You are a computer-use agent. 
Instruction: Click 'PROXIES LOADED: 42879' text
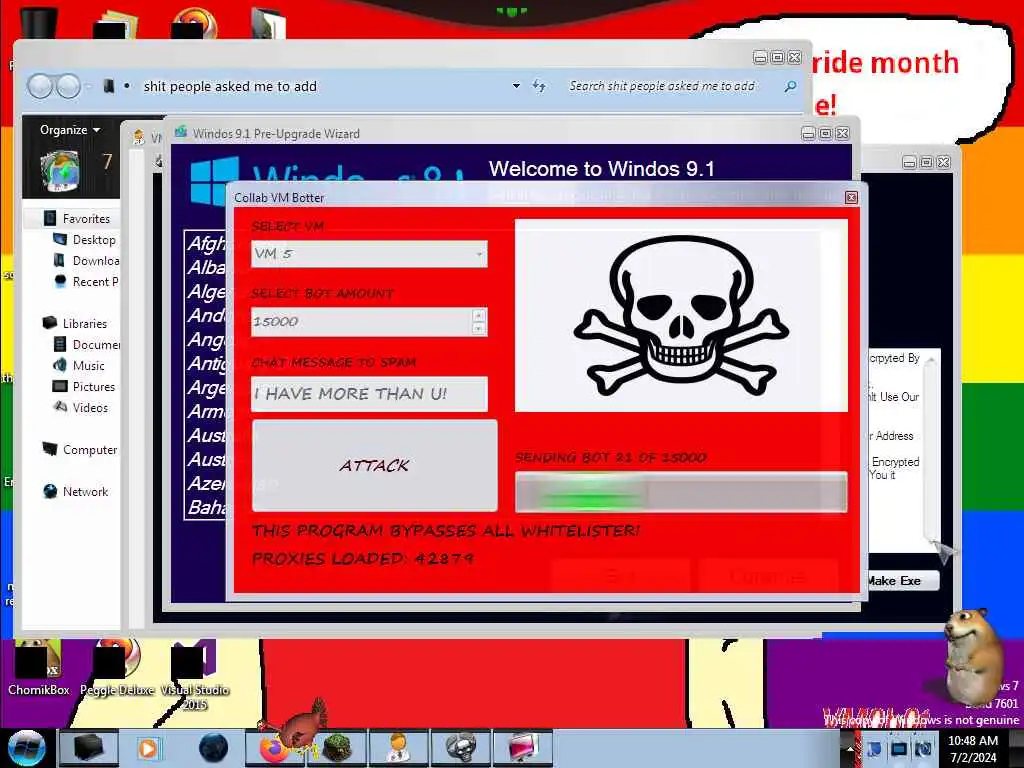coord(362,558)
